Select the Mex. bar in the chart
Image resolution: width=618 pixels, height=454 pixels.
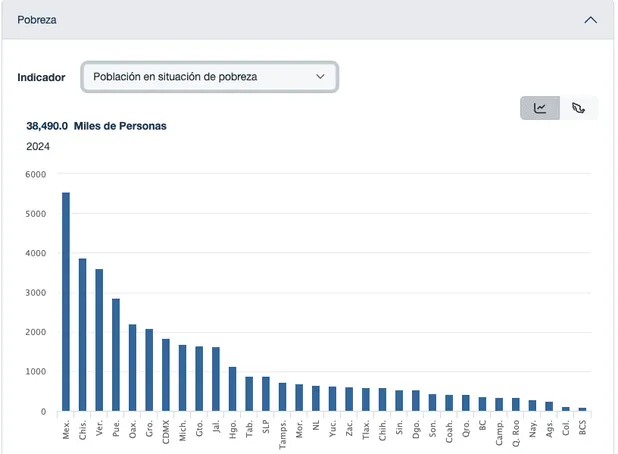coord(66,302)
